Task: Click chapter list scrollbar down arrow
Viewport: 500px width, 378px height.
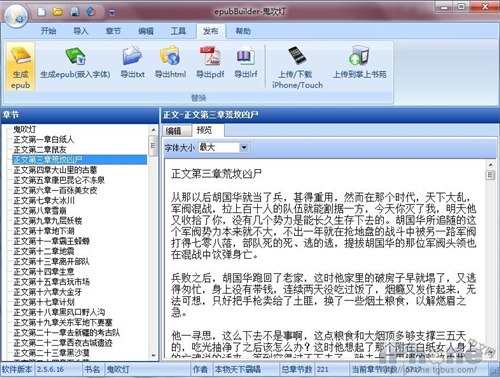Action: tap(153, 355)
